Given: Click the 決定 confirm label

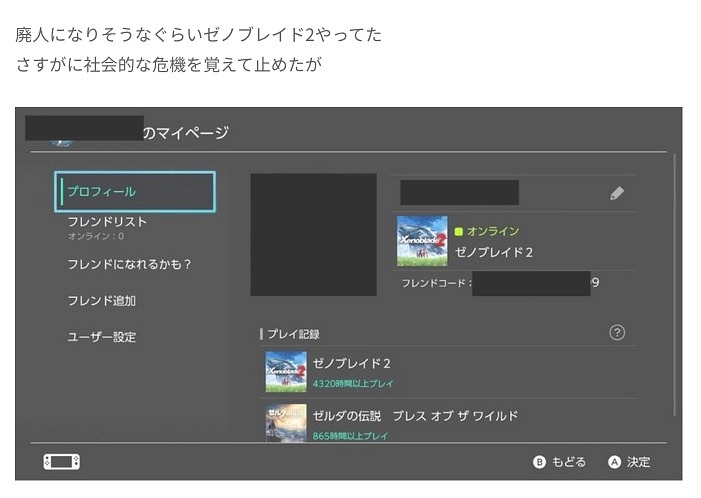Looking at the screenshot, I should coord(638,462).
